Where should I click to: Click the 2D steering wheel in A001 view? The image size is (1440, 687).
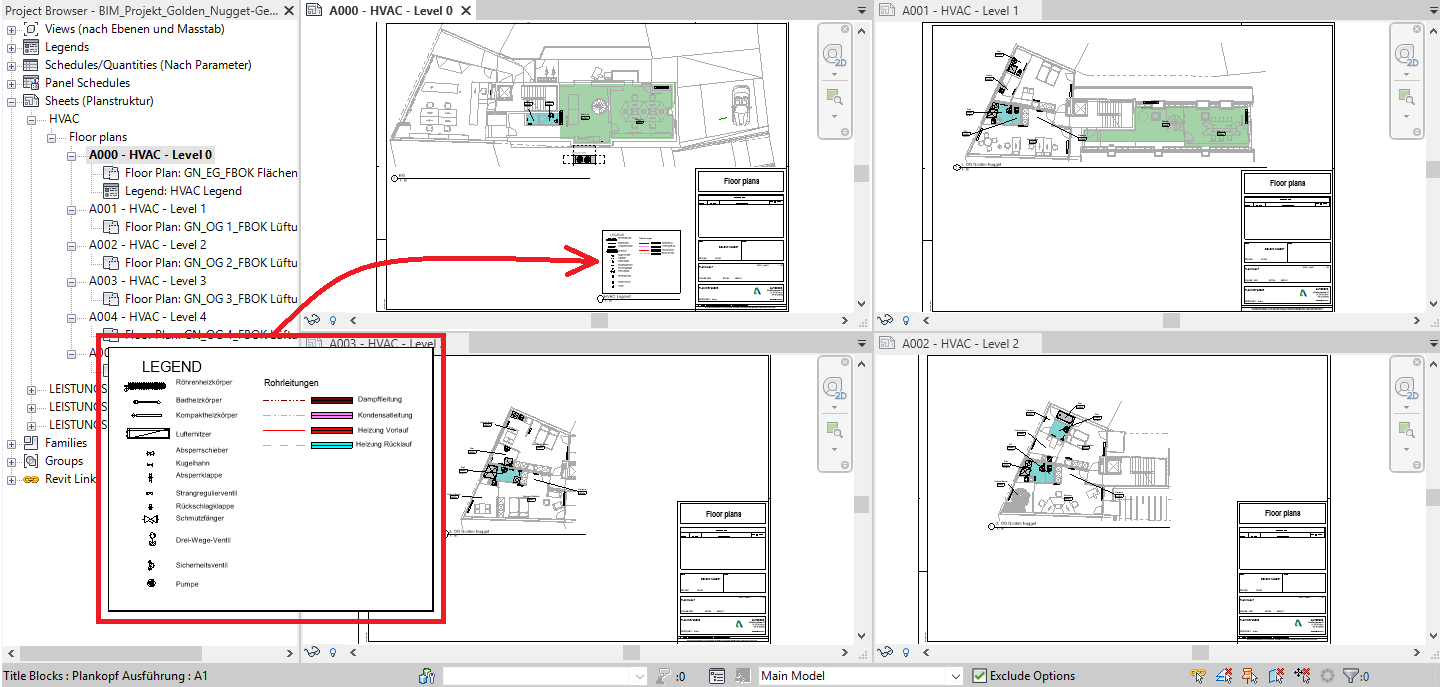point(1406,55)
